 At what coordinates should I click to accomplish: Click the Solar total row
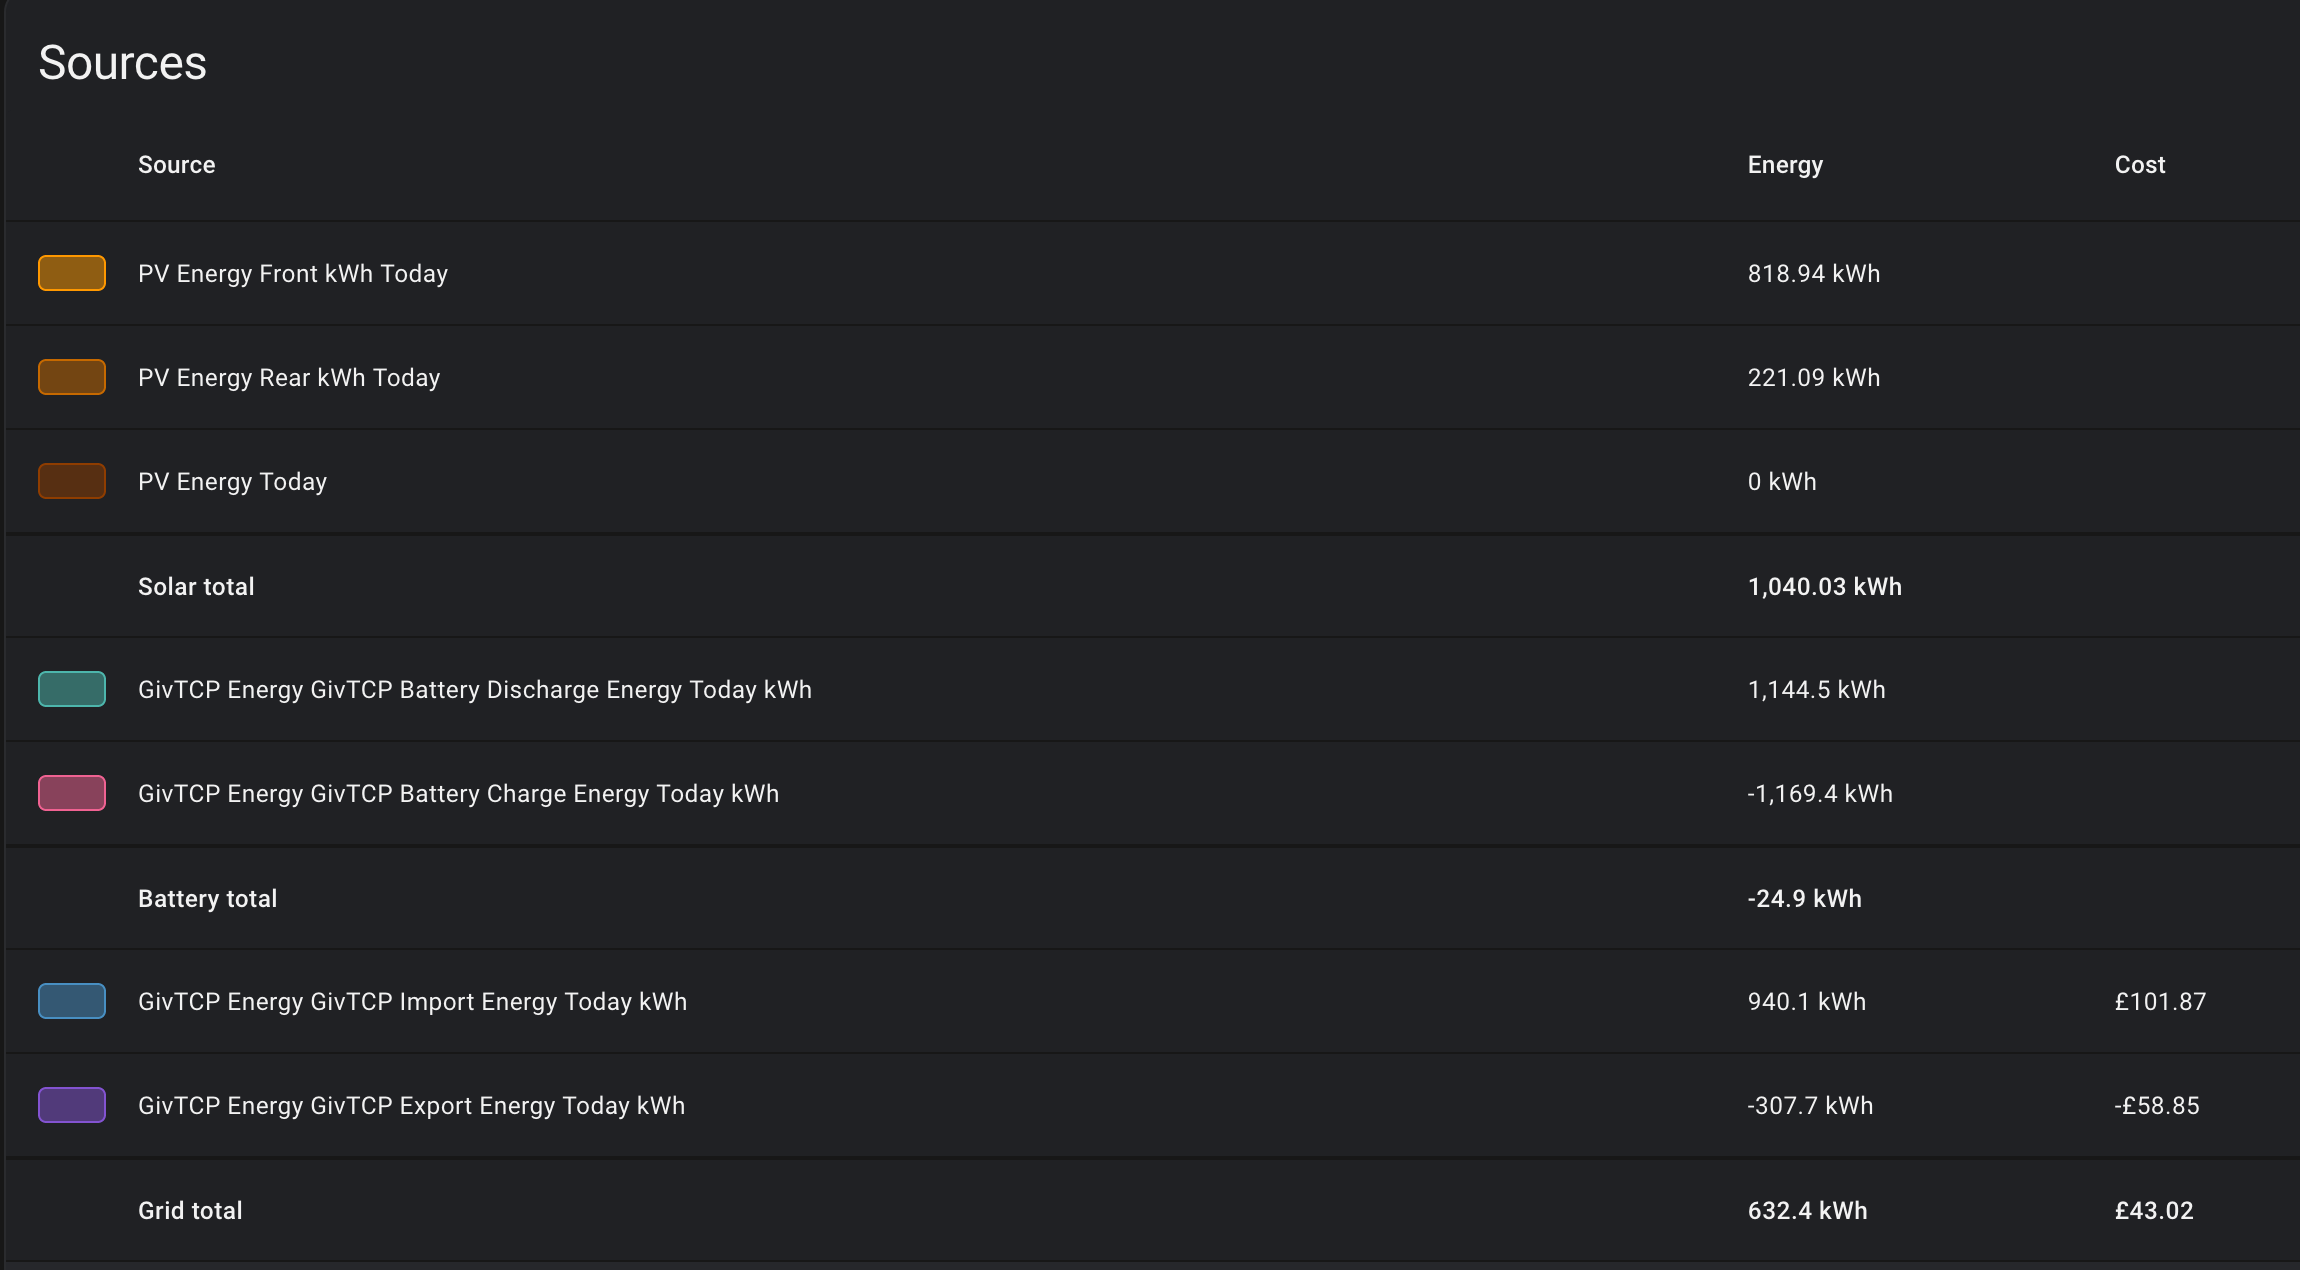pyautogui.click(x=1152, y=586)
